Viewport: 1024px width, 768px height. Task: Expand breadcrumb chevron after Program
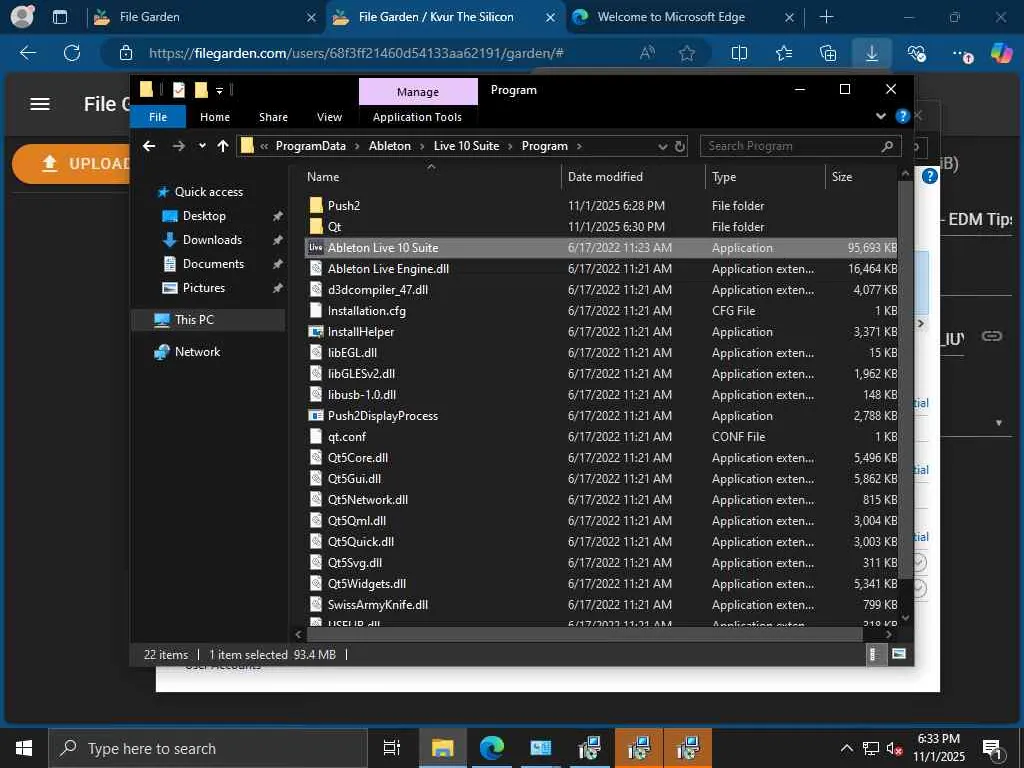579,146
